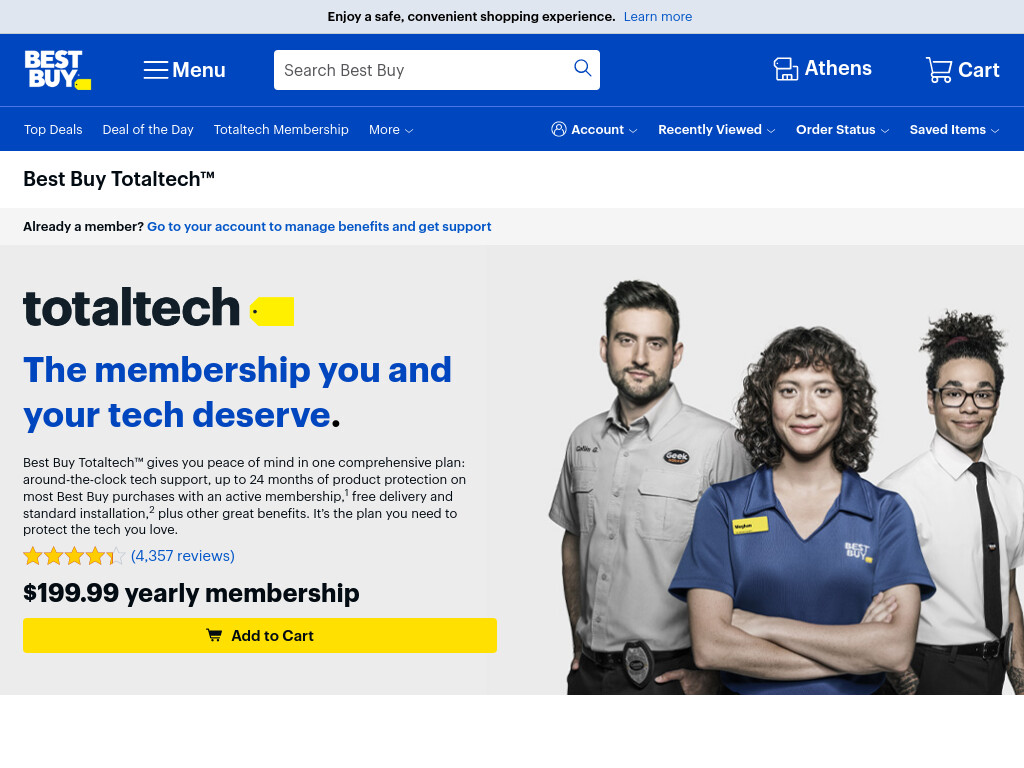
Task: Click the Best Buy logo
Action: point(57,70)
